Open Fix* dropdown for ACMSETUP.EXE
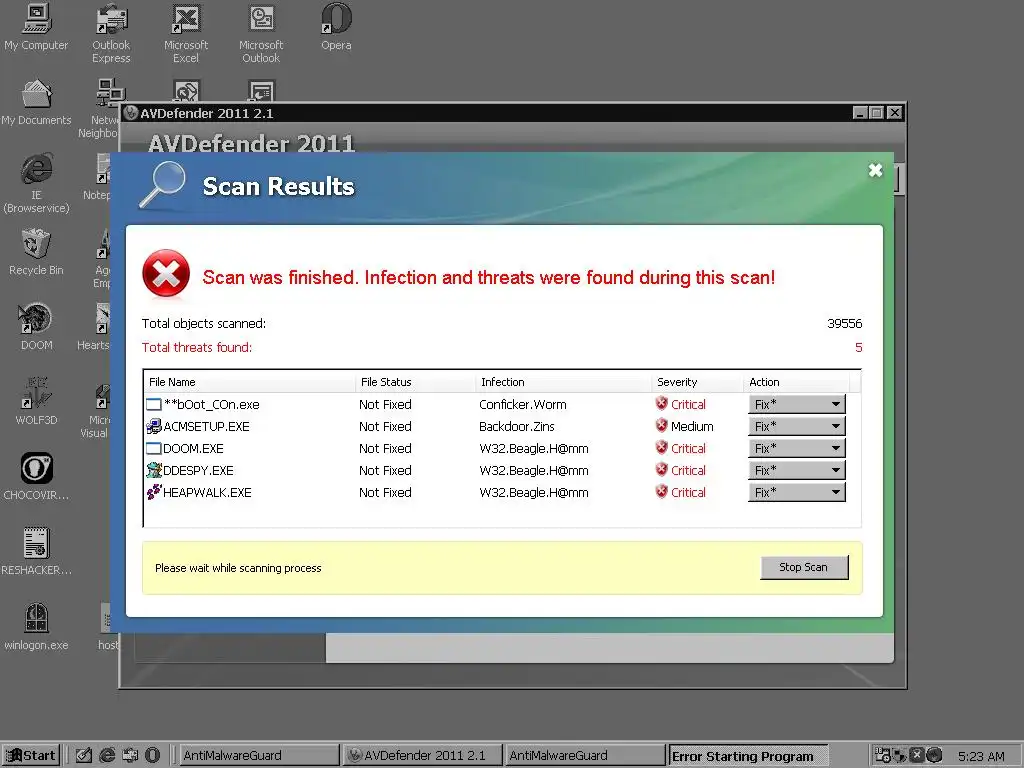Screen dimensions: 1024x768 click(x=797, y=426)
